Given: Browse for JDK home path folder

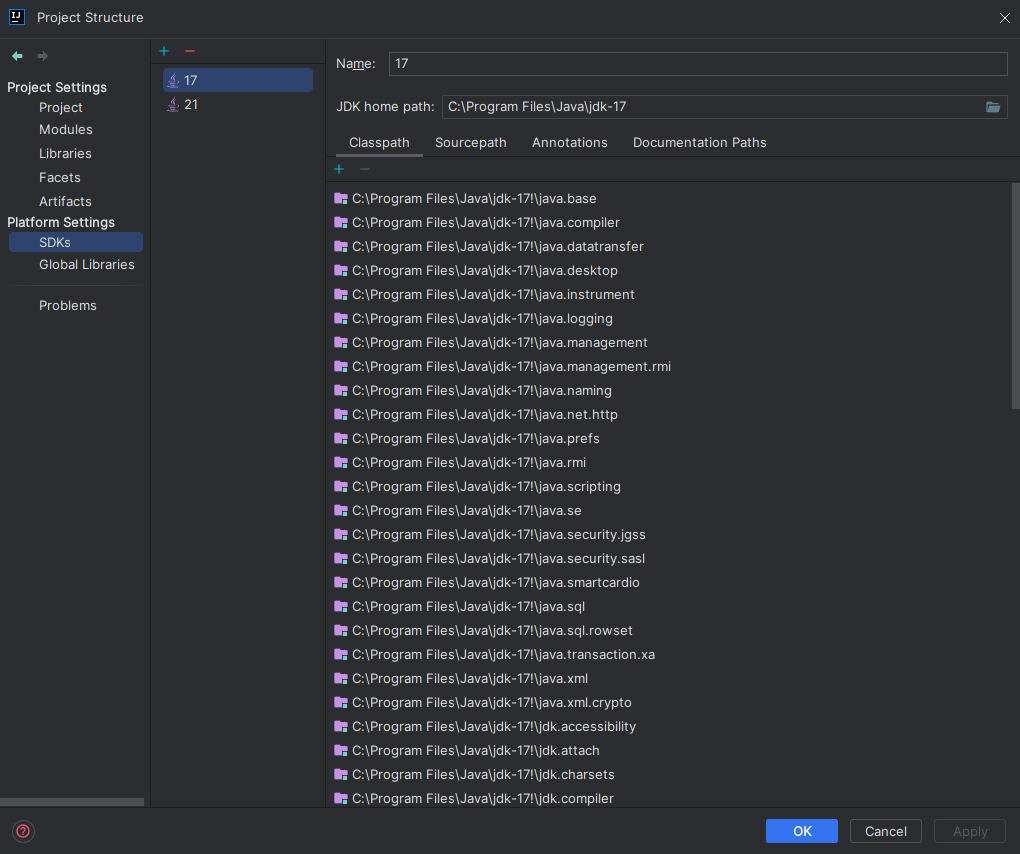Looking at the screenshot, I should (993, 107).
